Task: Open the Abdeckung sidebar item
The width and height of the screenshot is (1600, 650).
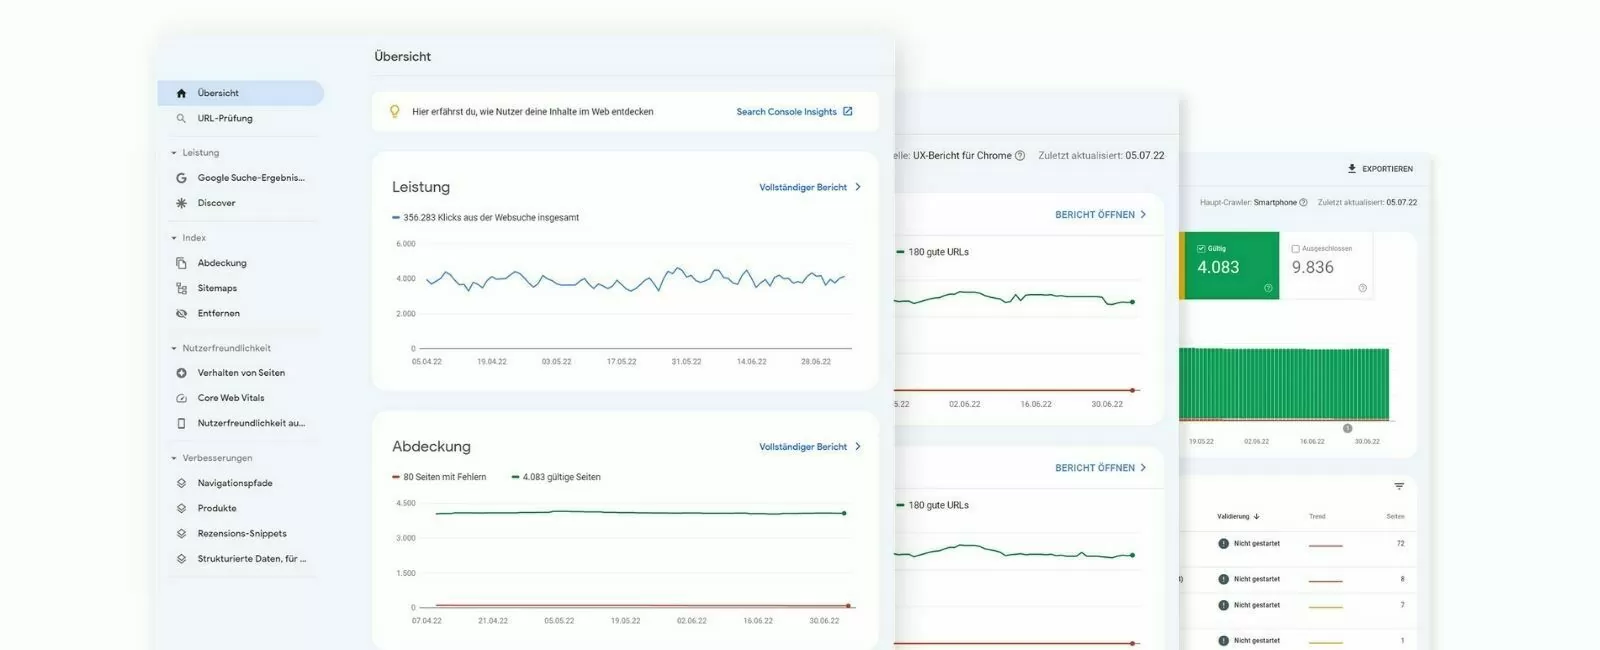Action: [222, 263]
